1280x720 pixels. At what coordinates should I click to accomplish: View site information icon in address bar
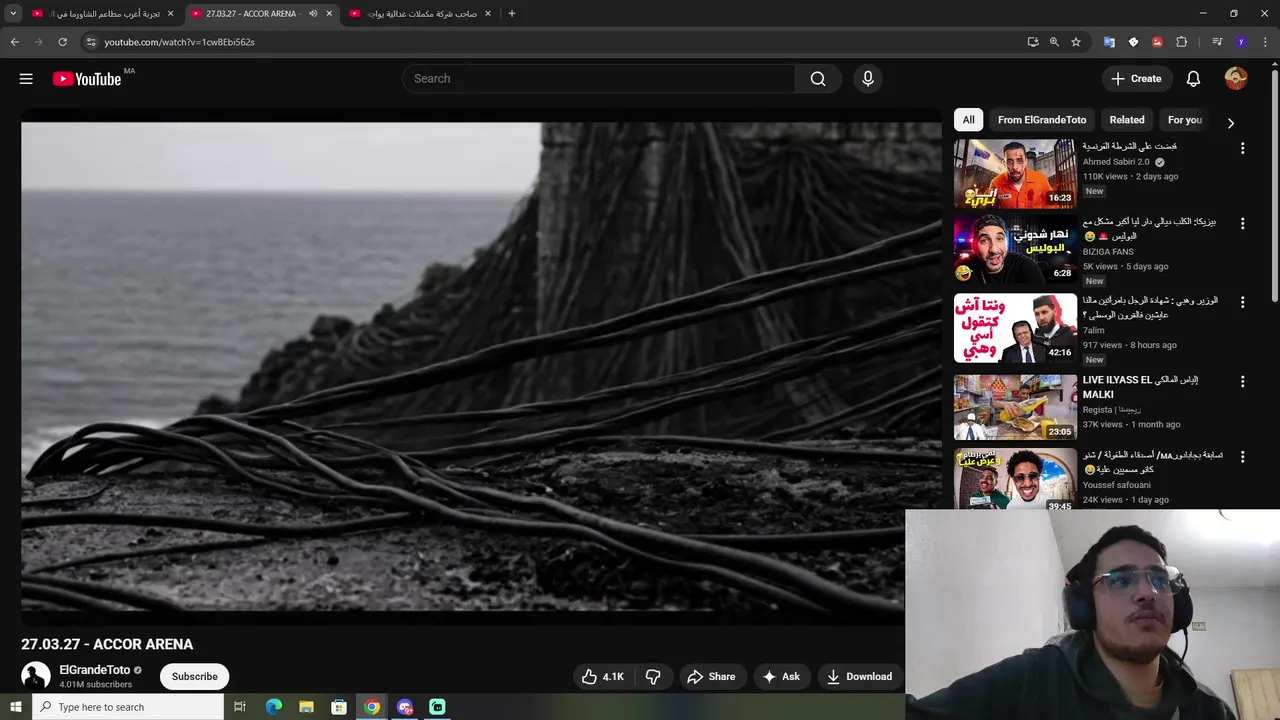coord(90,42)
